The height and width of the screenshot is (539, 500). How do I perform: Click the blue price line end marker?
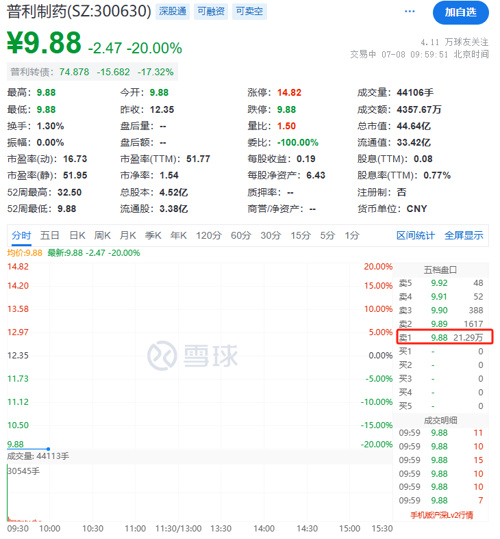(48, 449)
